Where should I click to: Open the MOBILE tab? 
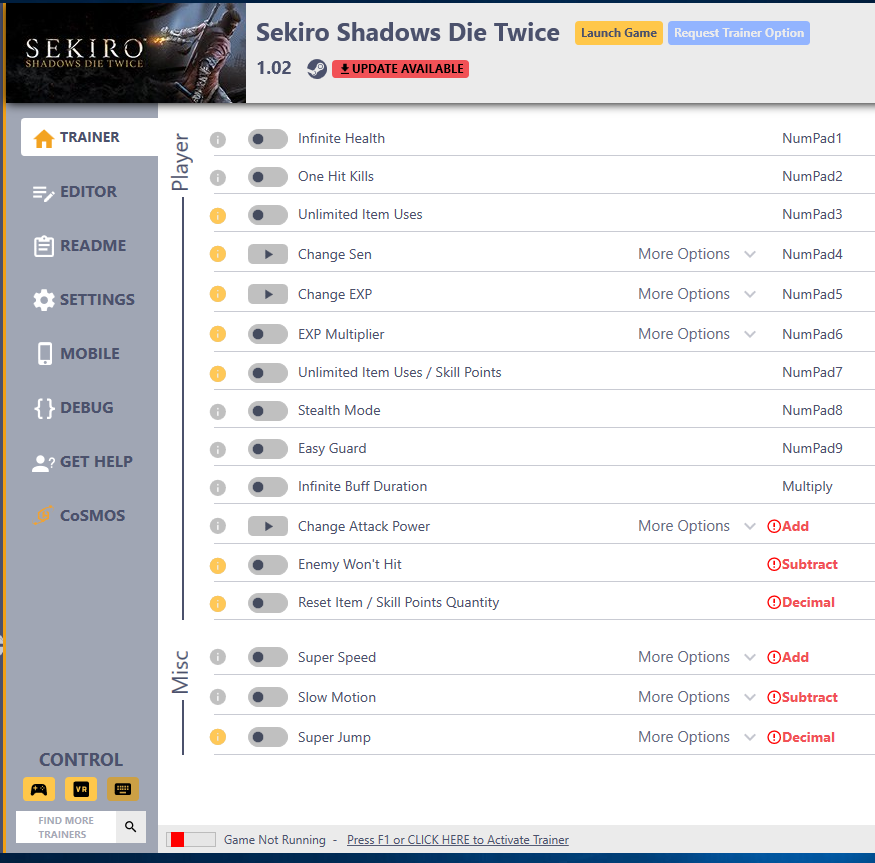[x=77, y=354]
